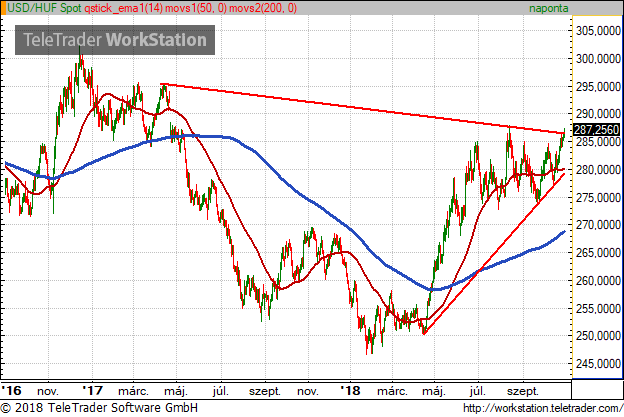Click the '16 year label on time axis

click(x=11, y=391)
